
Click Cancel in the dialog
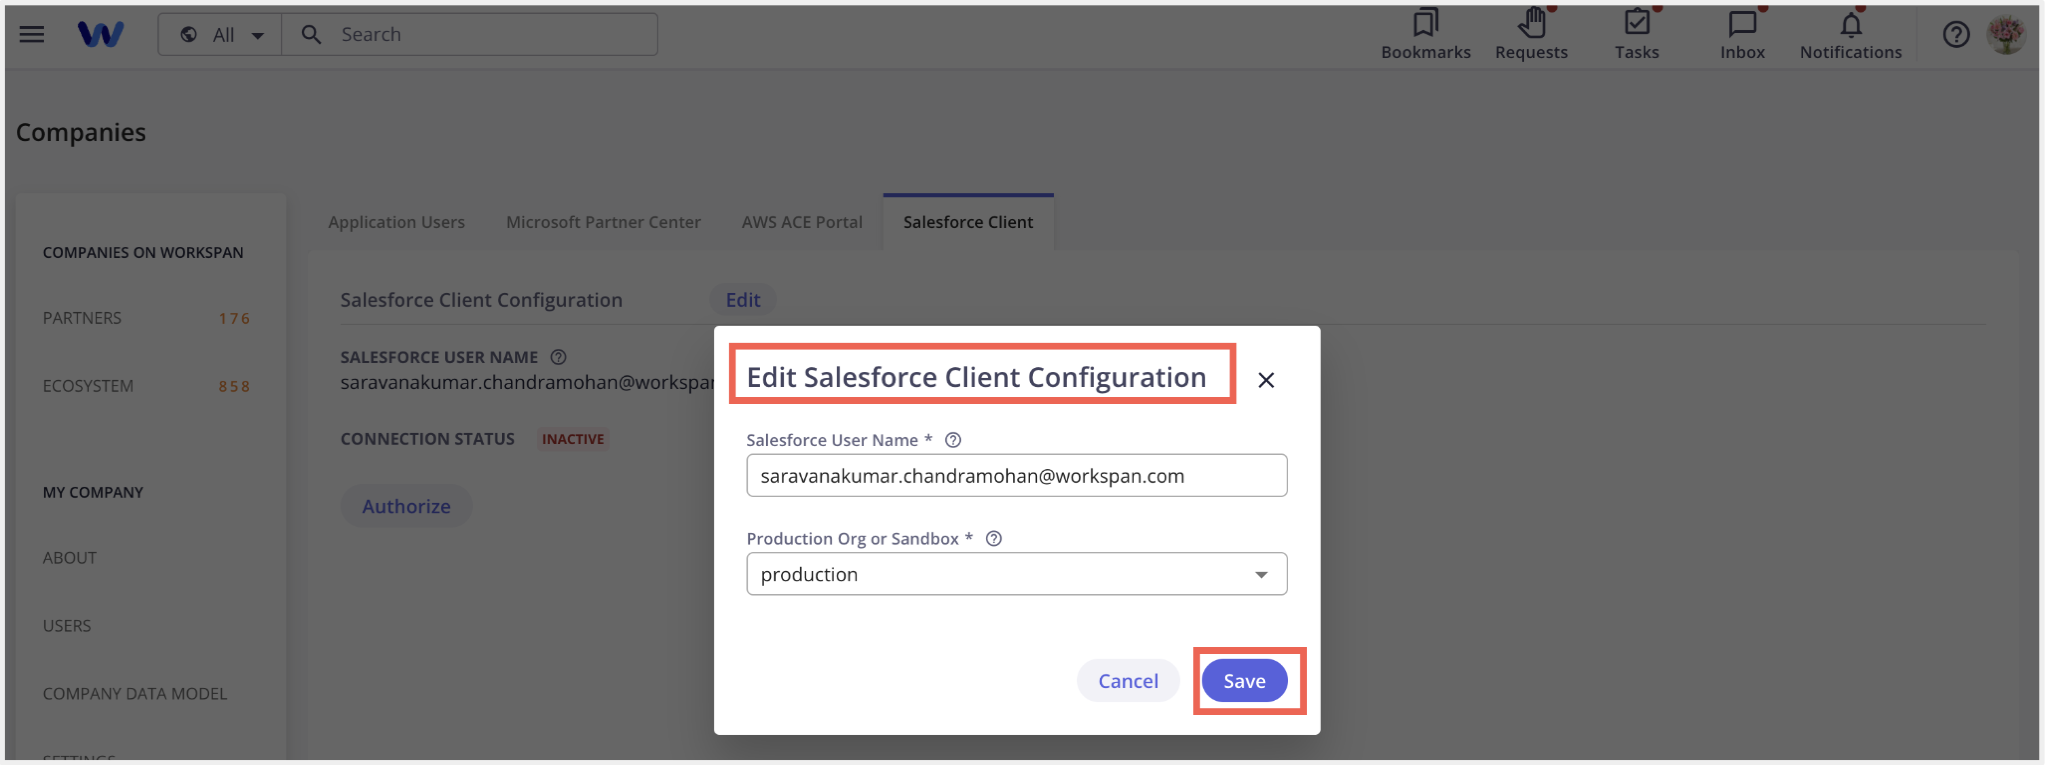point(1128,681)
